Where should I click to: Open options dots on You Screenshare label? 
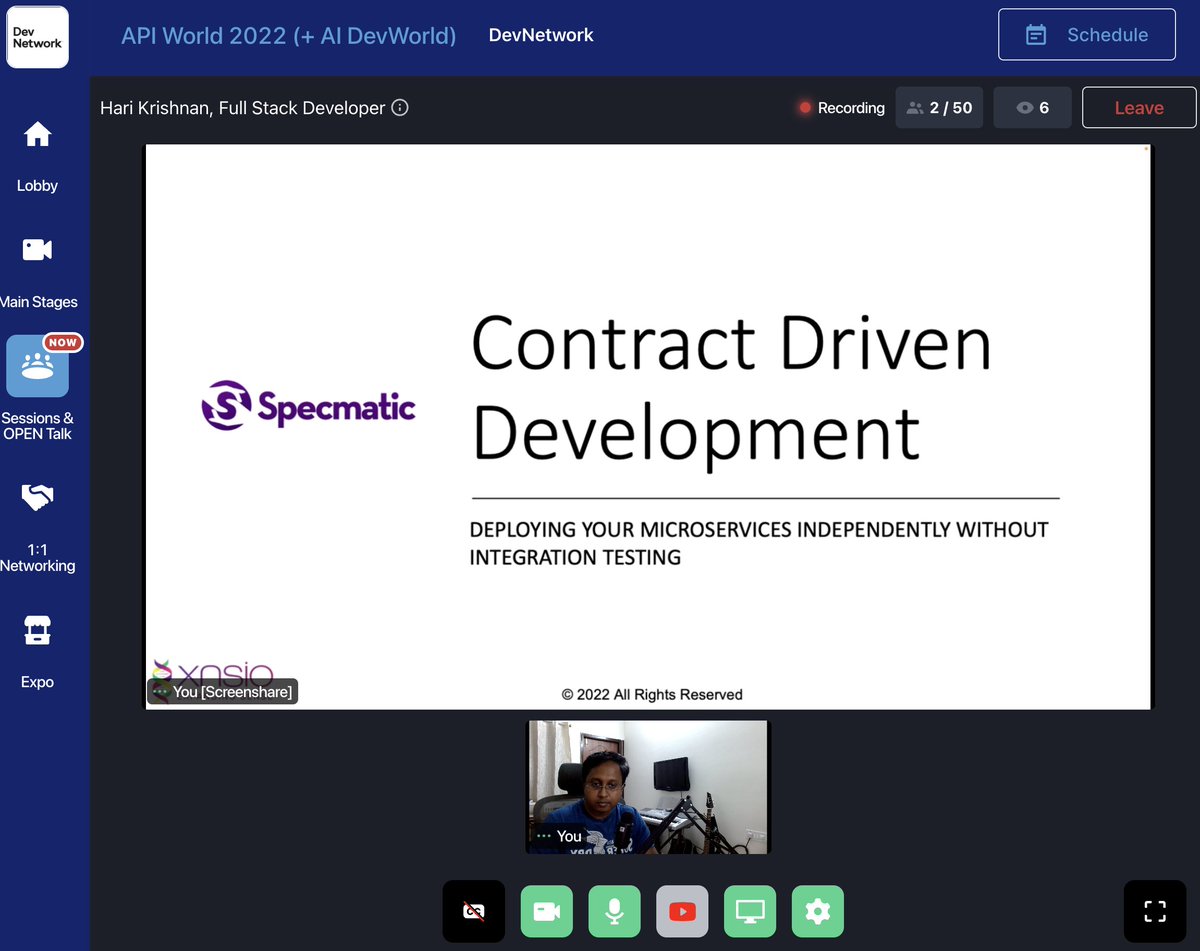pyautogui.click(x=160, y=691)
